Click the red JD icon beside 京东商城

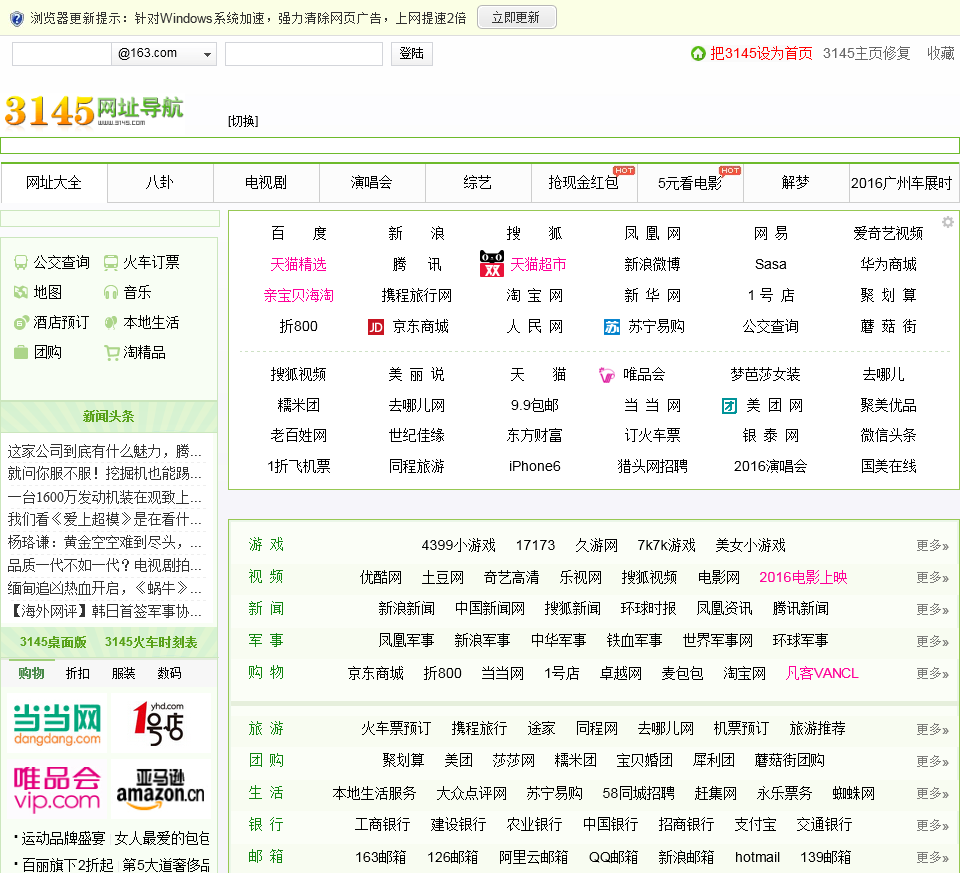tap(375, 328)
